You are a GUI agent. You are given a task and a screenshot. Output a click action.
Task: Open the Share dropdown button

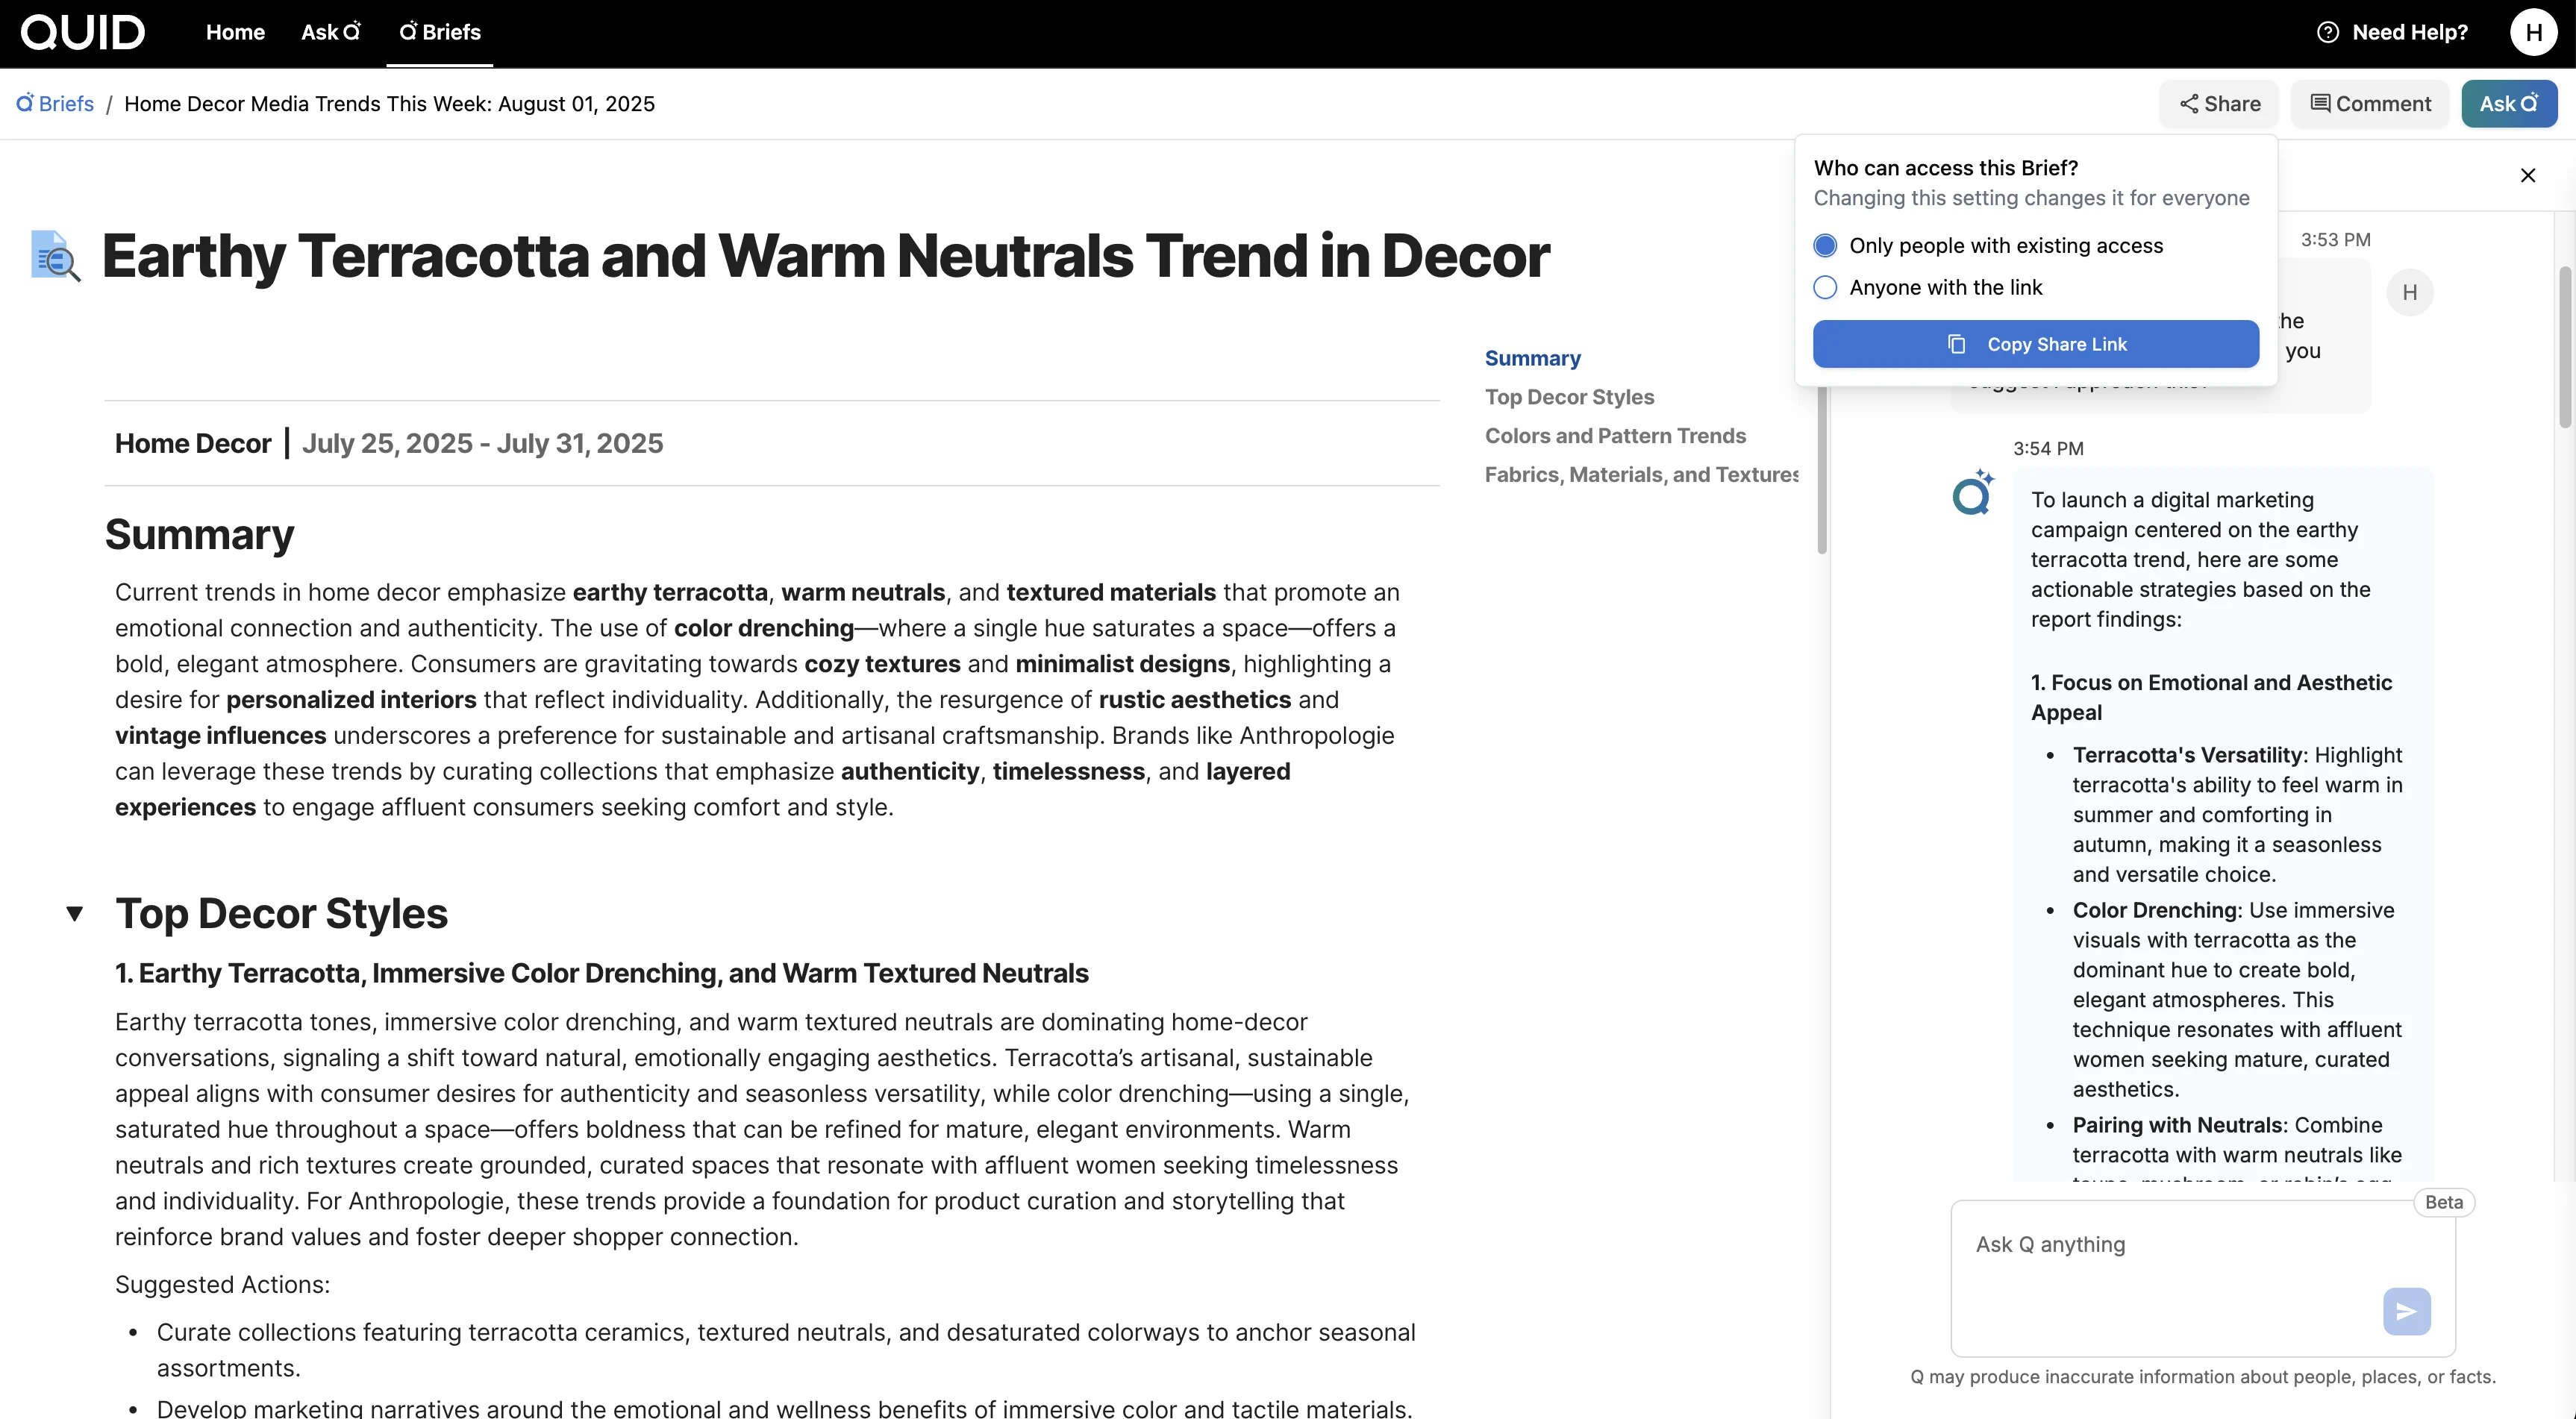point(2219,104)
